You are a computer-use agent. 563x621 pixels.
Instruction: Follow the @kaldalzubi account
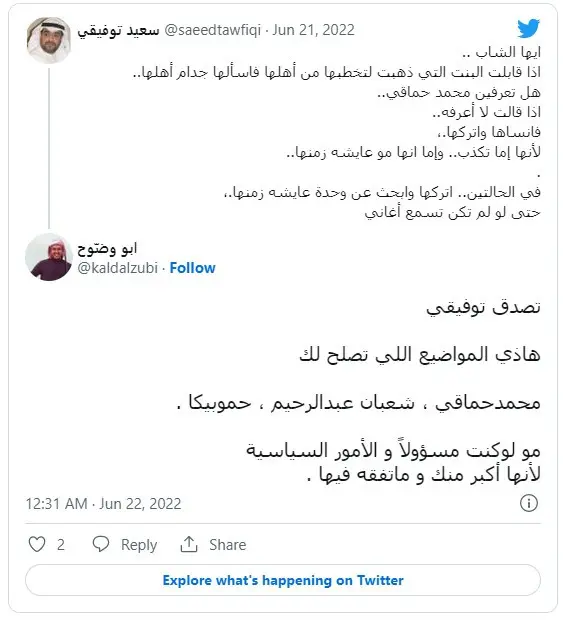click(192, 268)
